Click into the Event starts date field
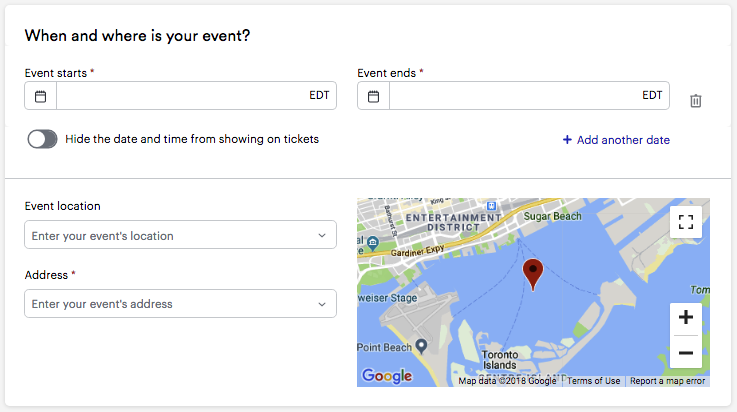Image resolution: width=737 pixels, height=412 pixels. point(180,96)
